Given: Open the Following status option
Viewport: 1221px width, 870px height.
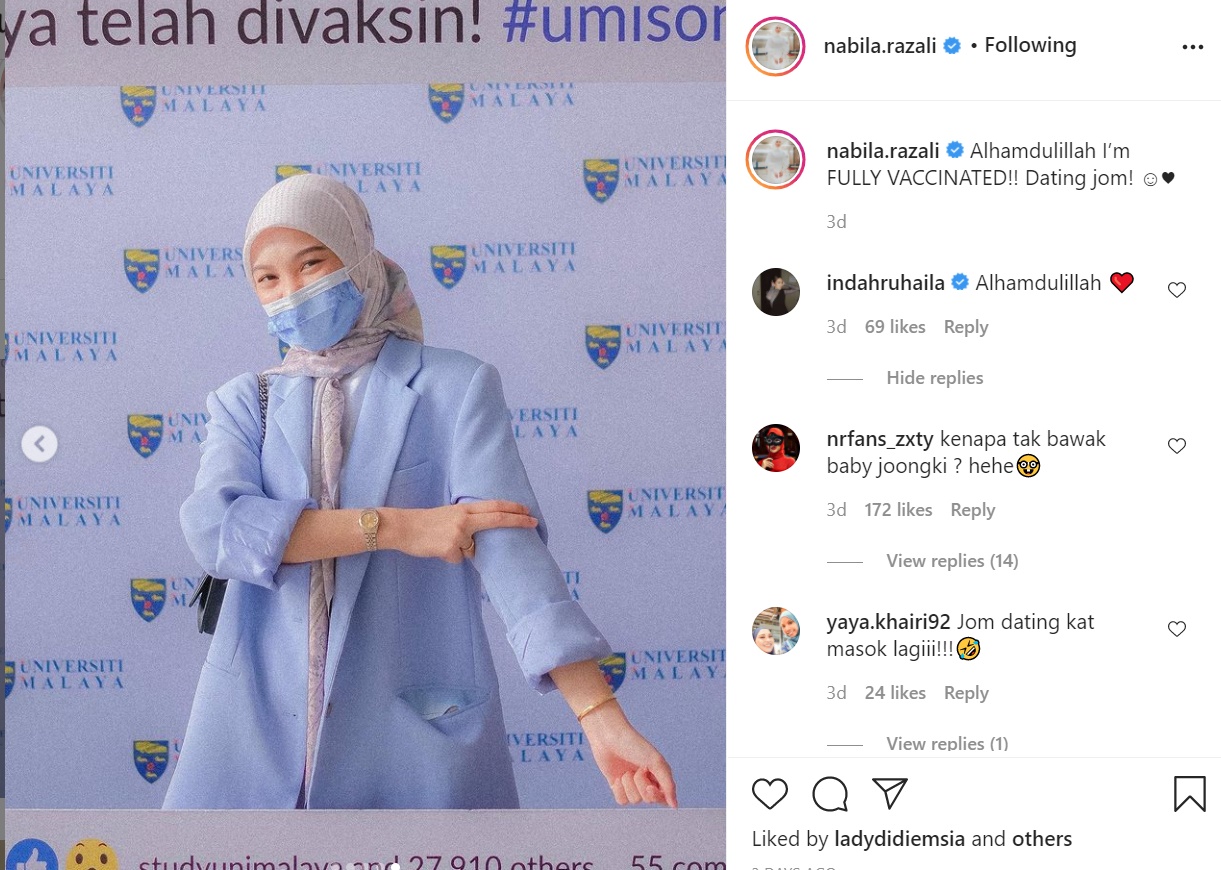Looking at the screenshot, I should coord(1030,45).
